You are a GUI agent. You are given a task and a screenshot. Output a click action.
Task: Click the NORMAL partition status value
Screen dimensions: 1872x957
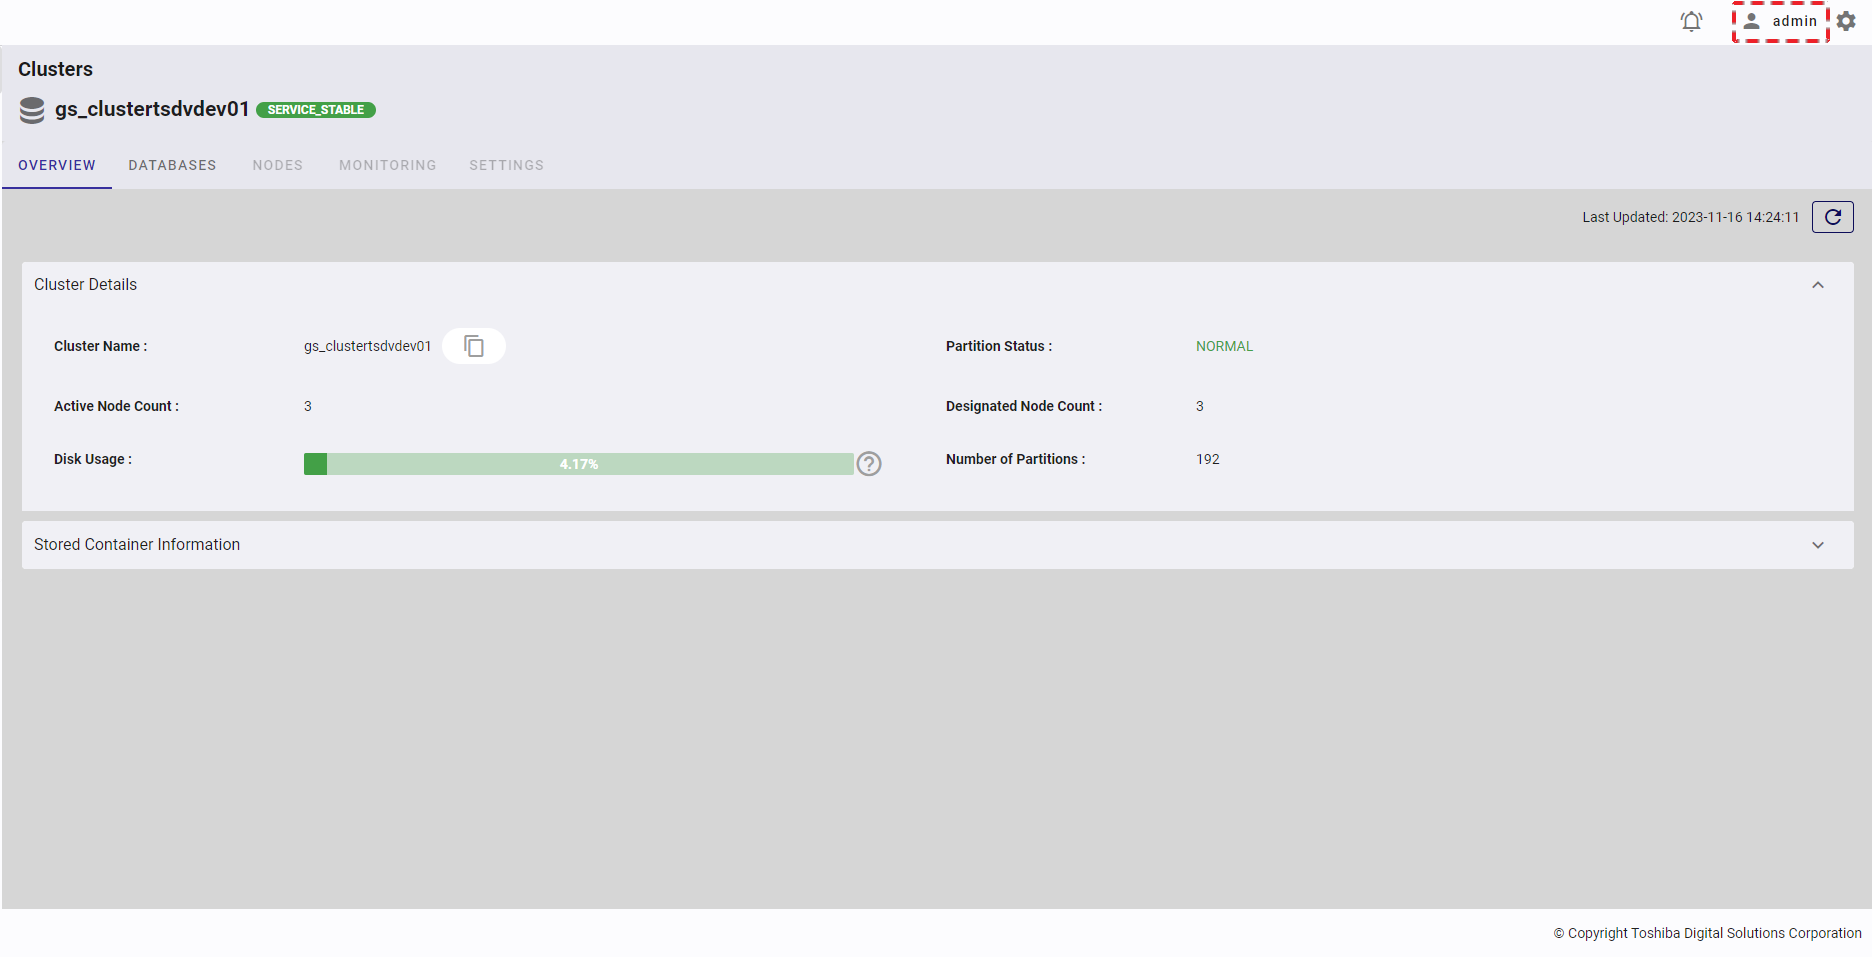[x=1224, y=346]
